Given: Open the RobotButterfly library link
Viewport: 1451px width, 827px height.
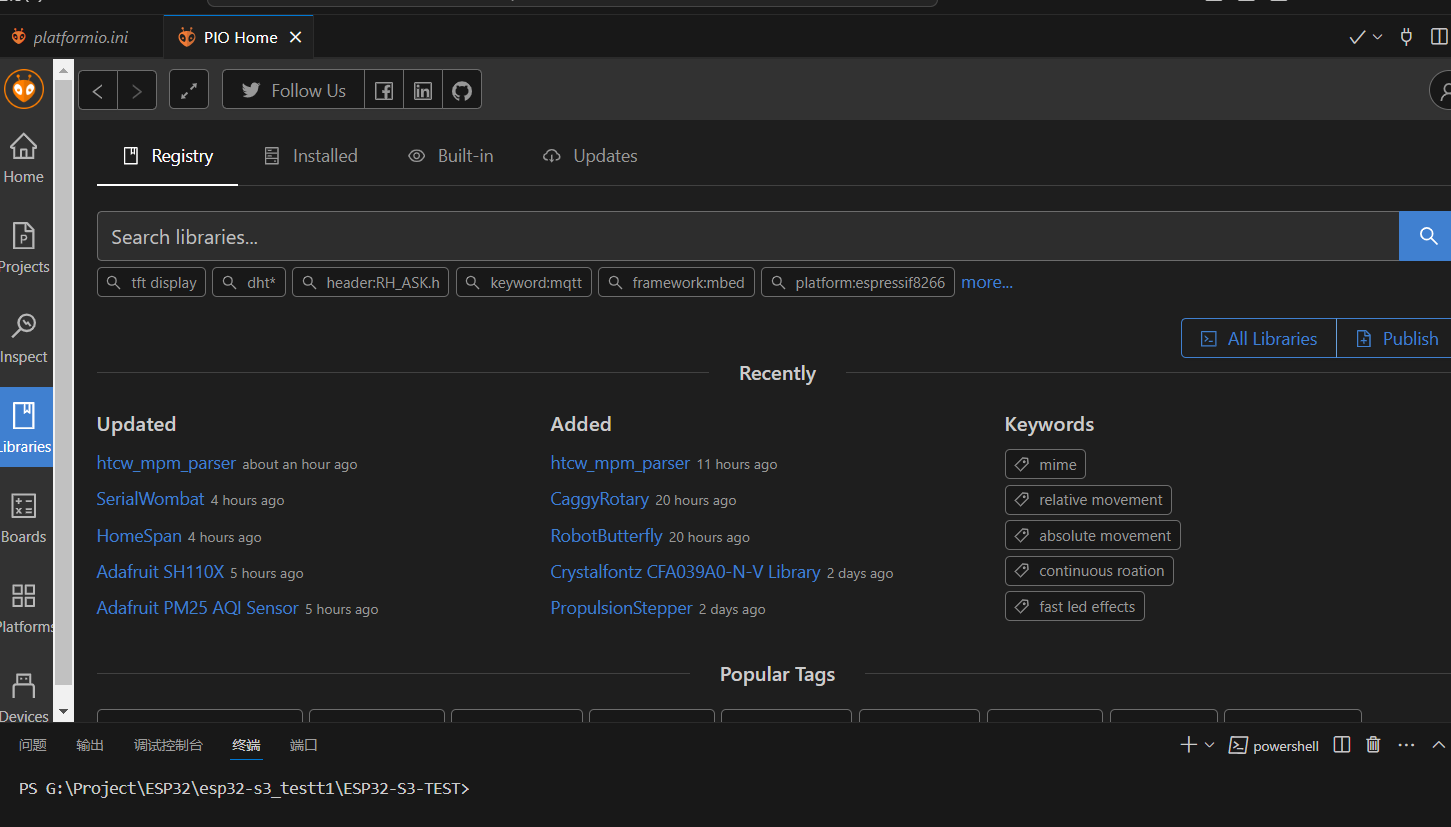Looking at the screenshot, I should (606, 536).
